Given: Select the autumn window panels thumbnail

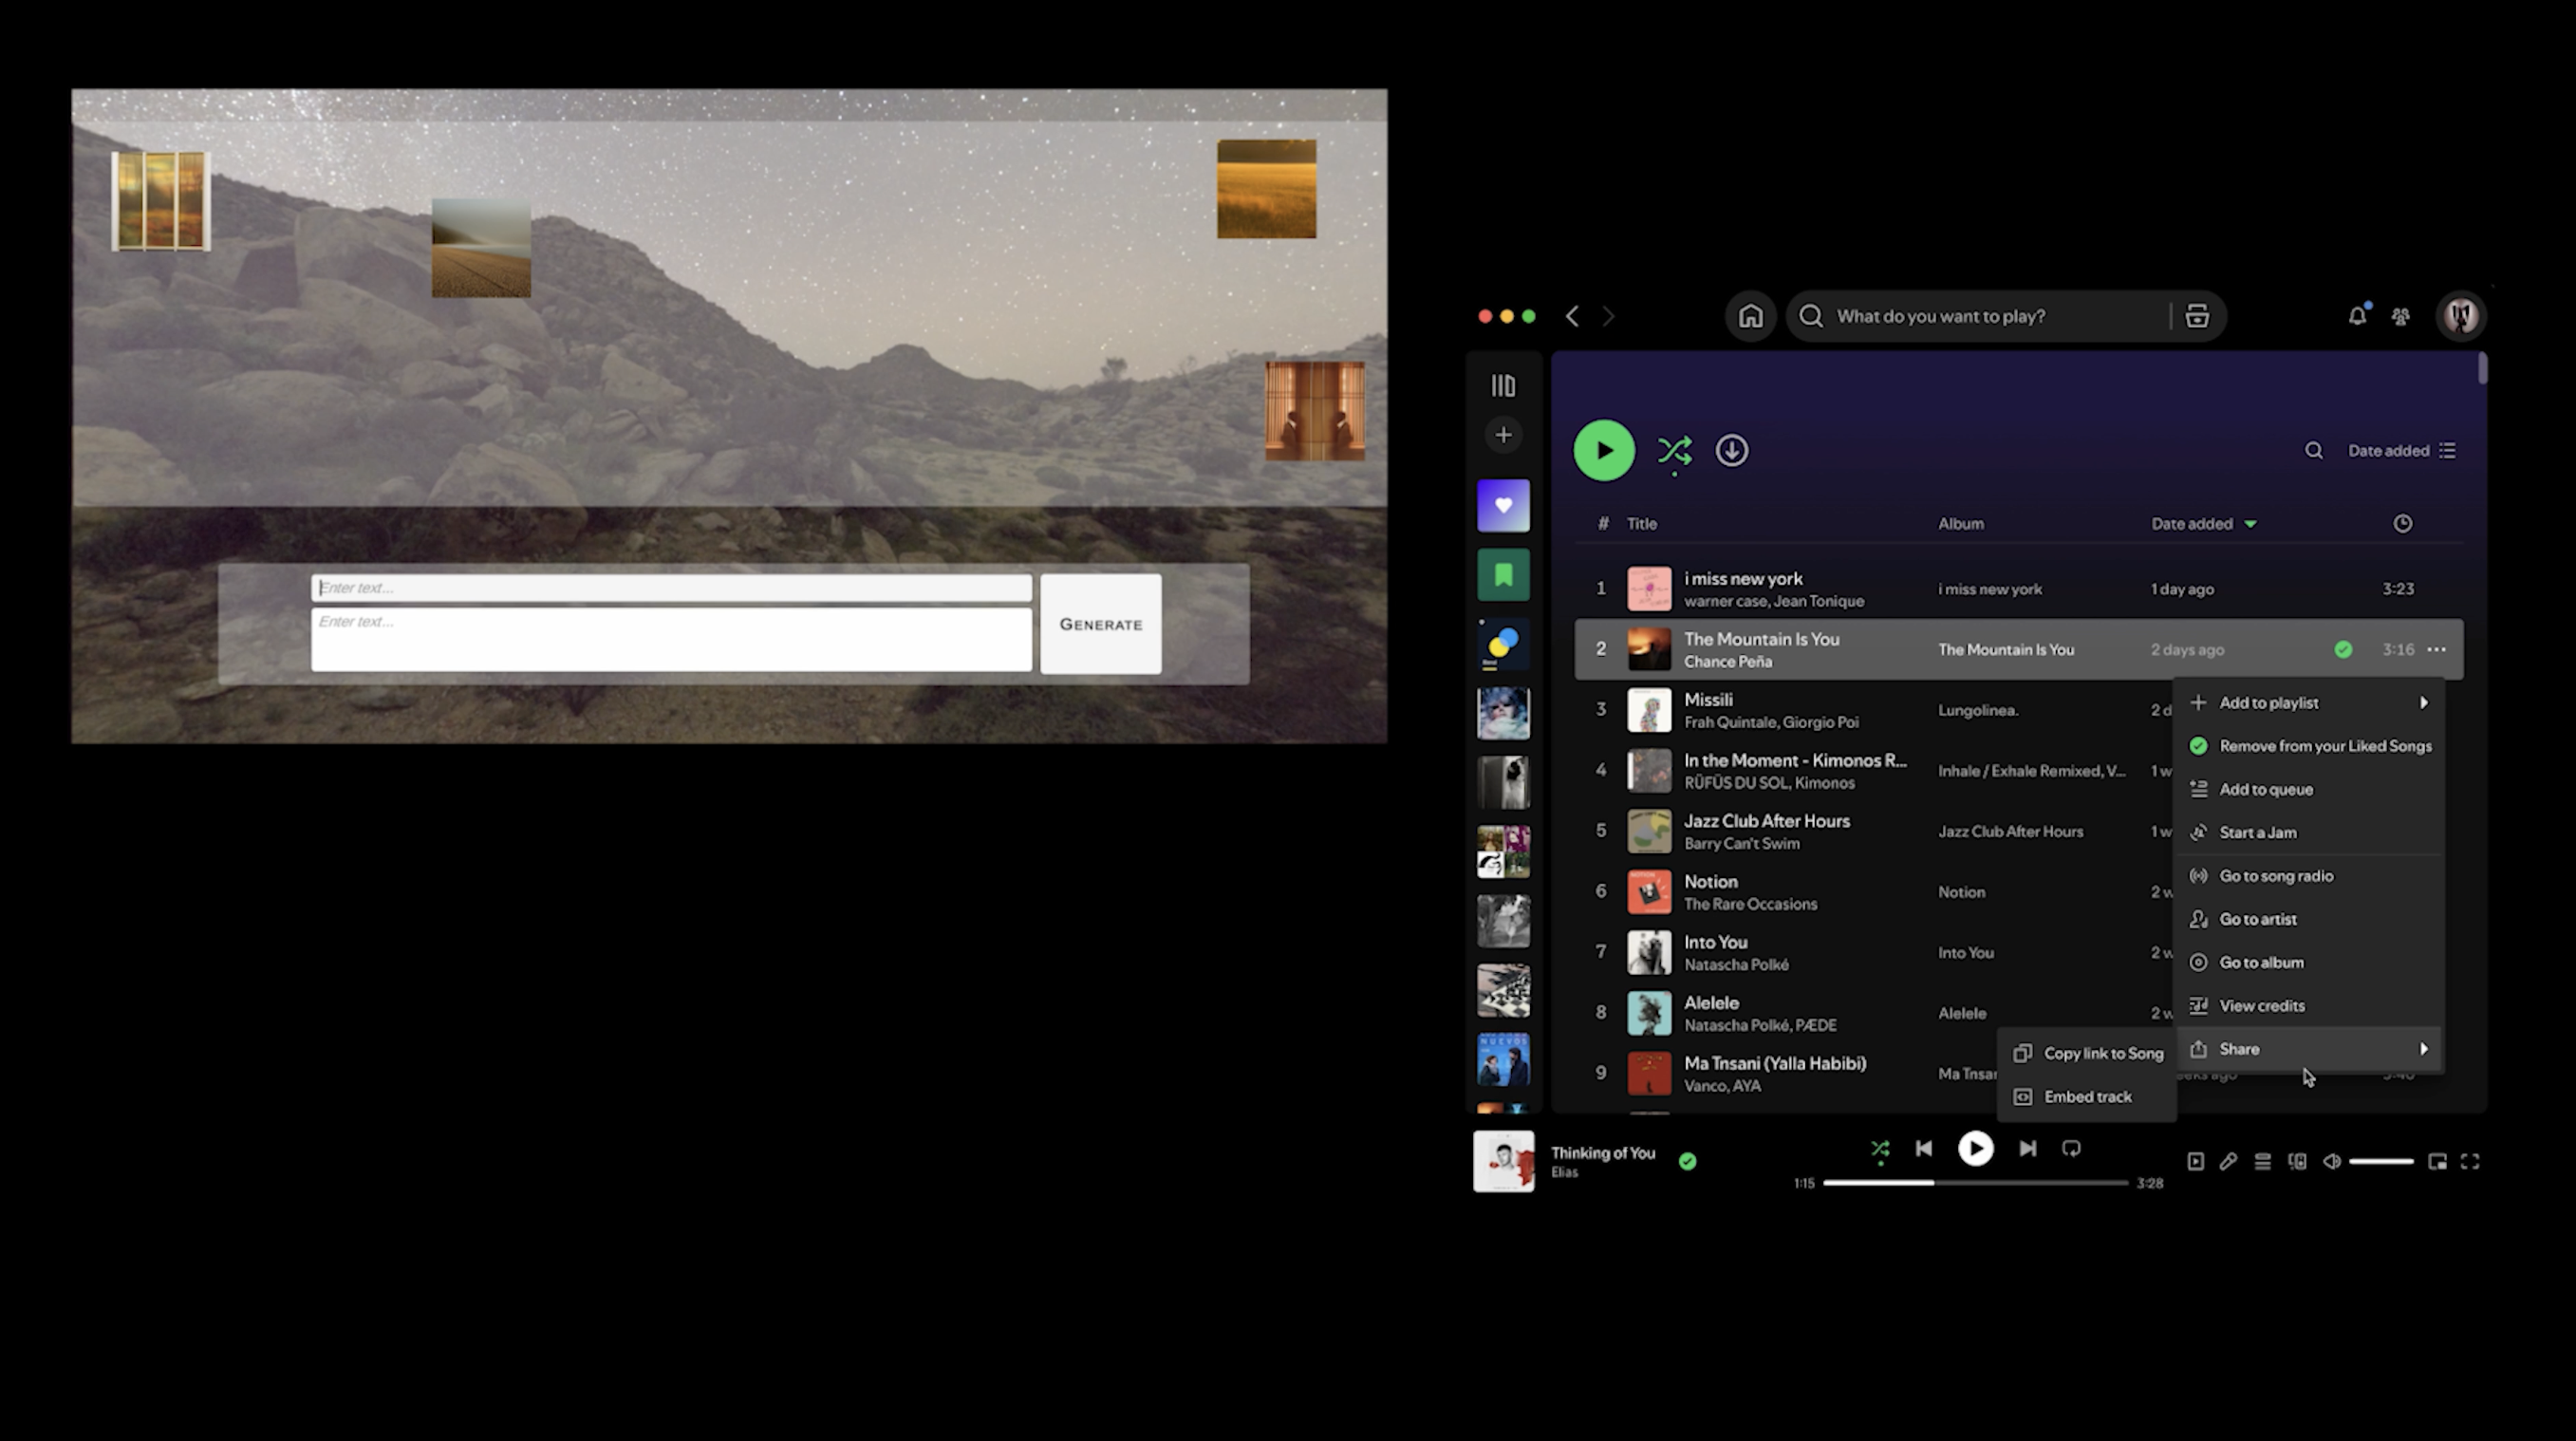Looking at the screenshot, I should (x=161, y=201).
